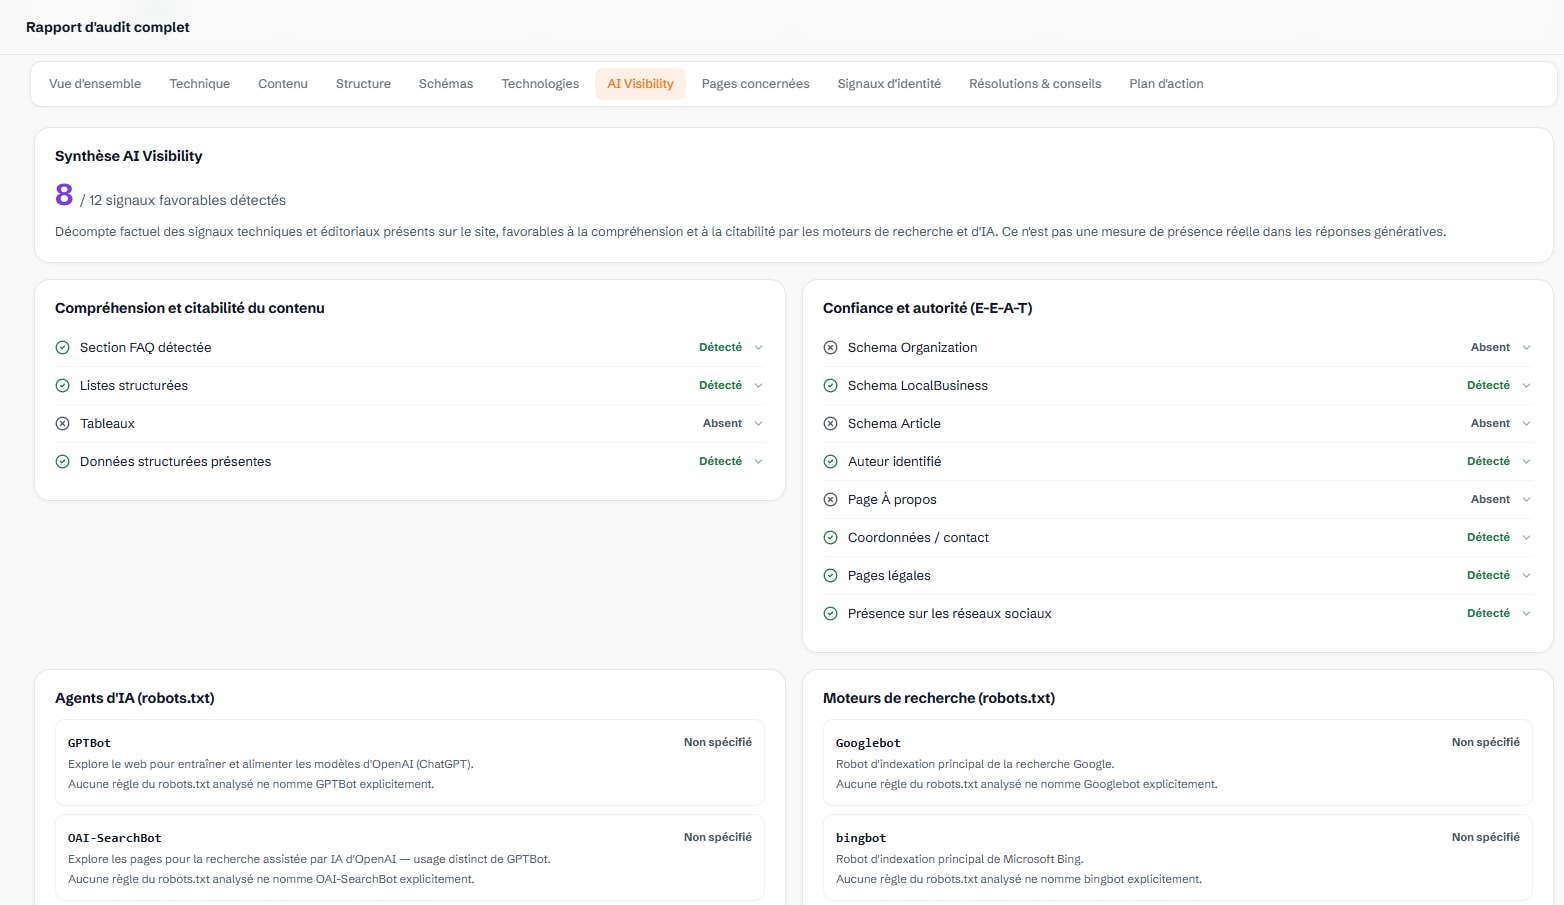1564x905 pixels.
Task: Click check icon beside Présence sur les réseaux sociaux
Action: click(x=830, y=614)
